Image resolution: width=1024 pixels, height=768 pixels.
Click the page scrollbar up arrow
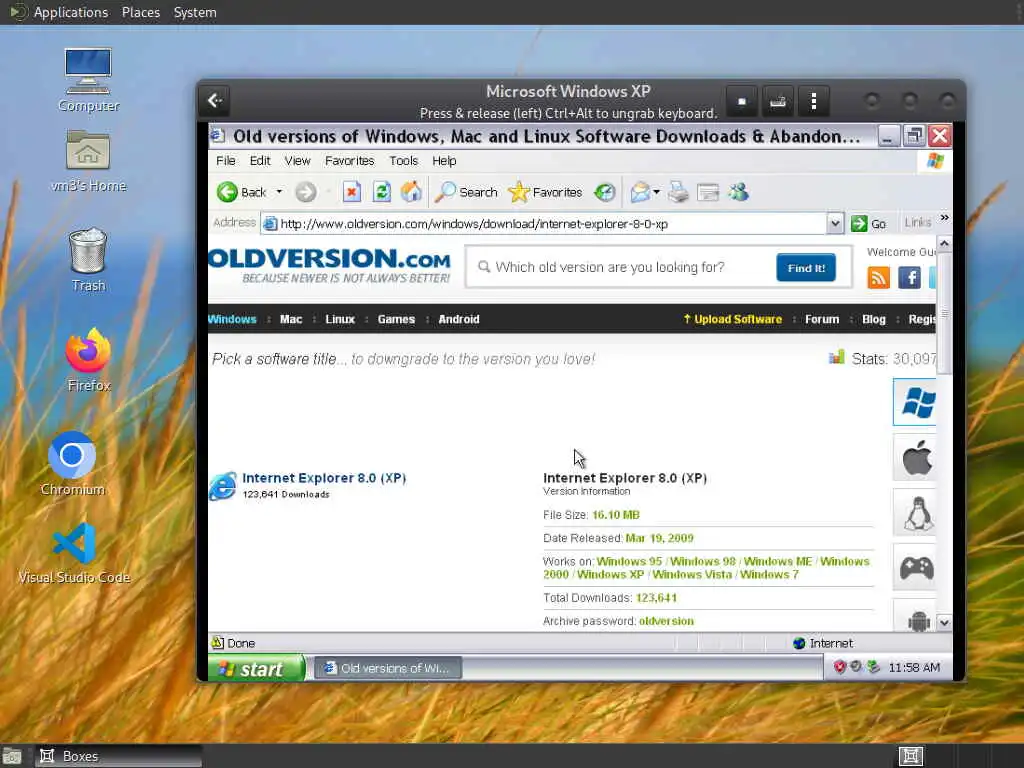(944, 244)
